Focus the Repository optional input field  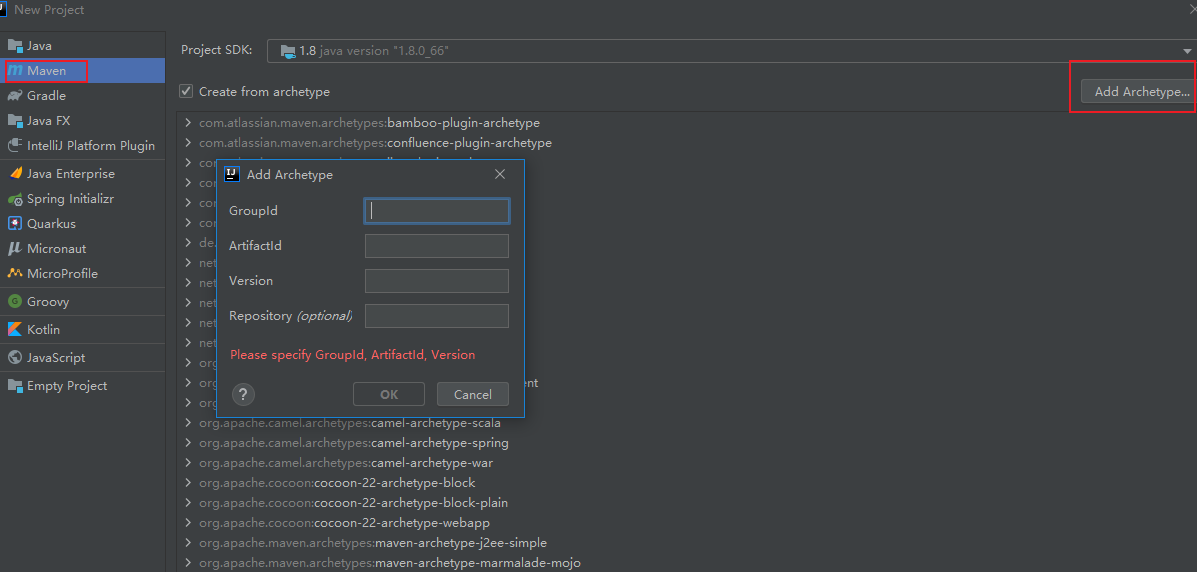437,316
